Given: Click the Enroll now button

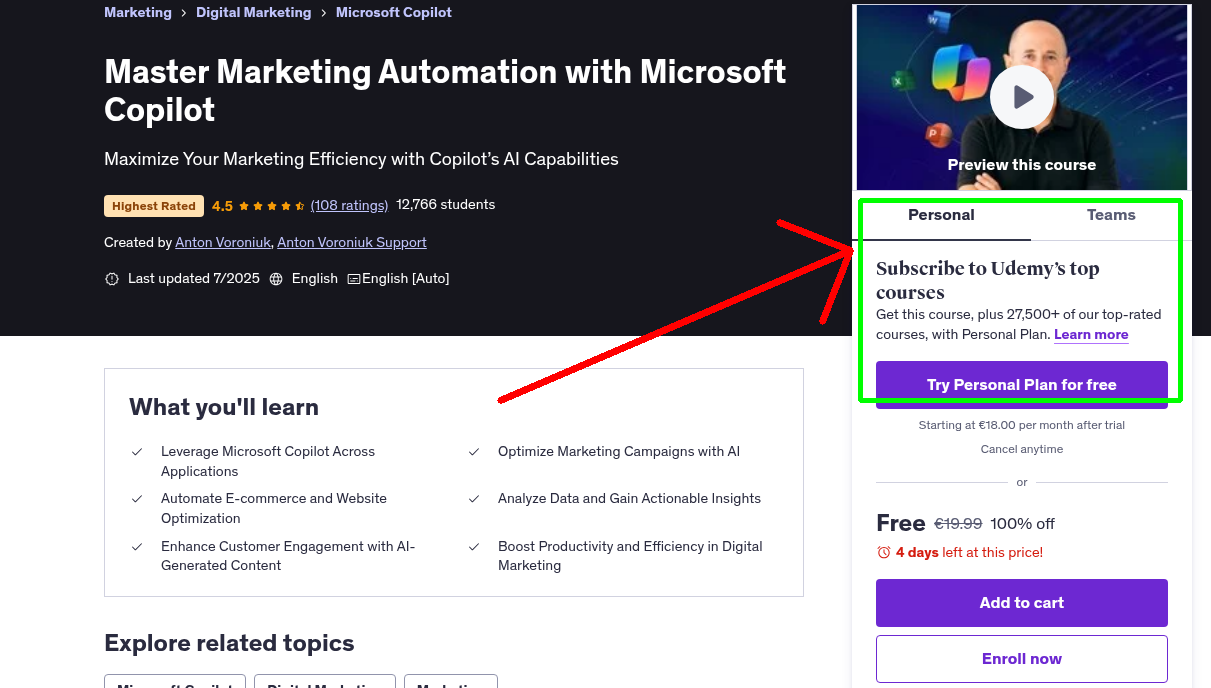Looking at the screenshot, I should (1022, 659).
